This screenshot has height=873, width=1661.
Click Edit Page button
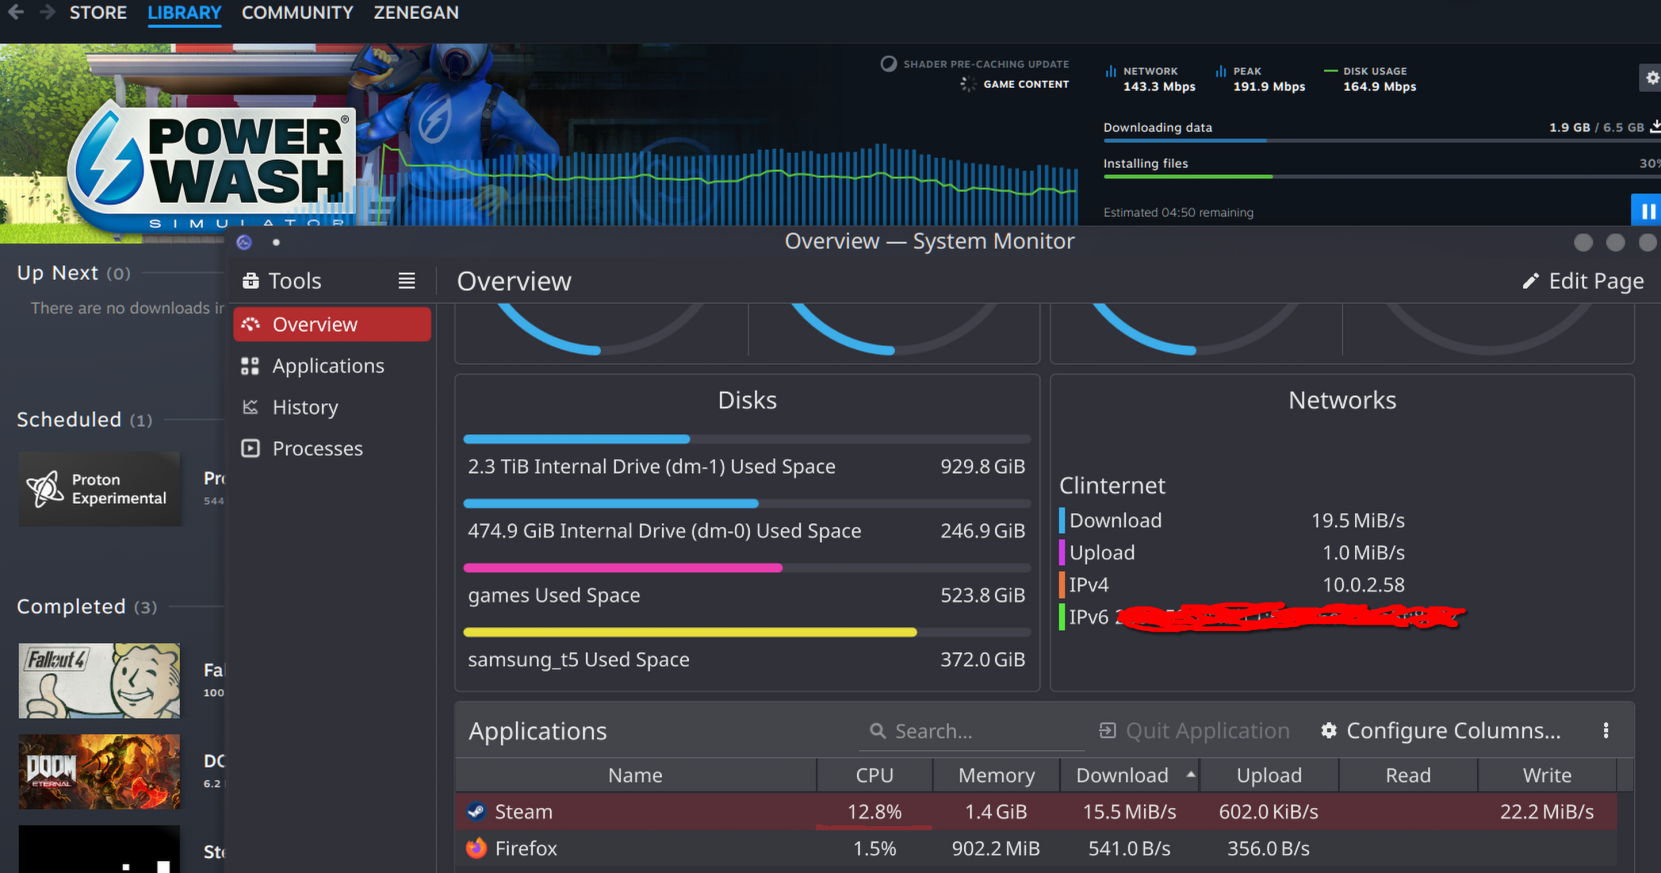1582,281
